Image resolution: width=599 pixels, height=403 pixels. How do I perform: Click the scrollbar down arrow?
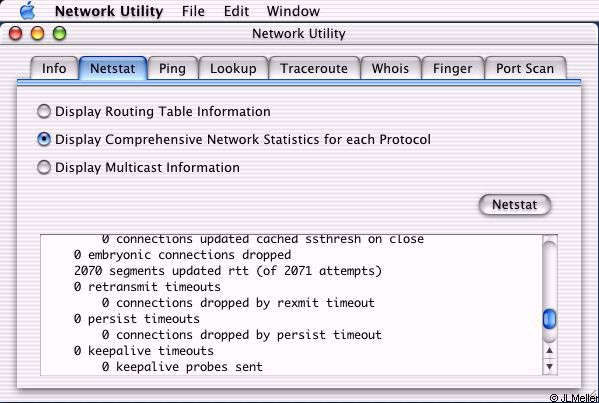coord(550,367)
